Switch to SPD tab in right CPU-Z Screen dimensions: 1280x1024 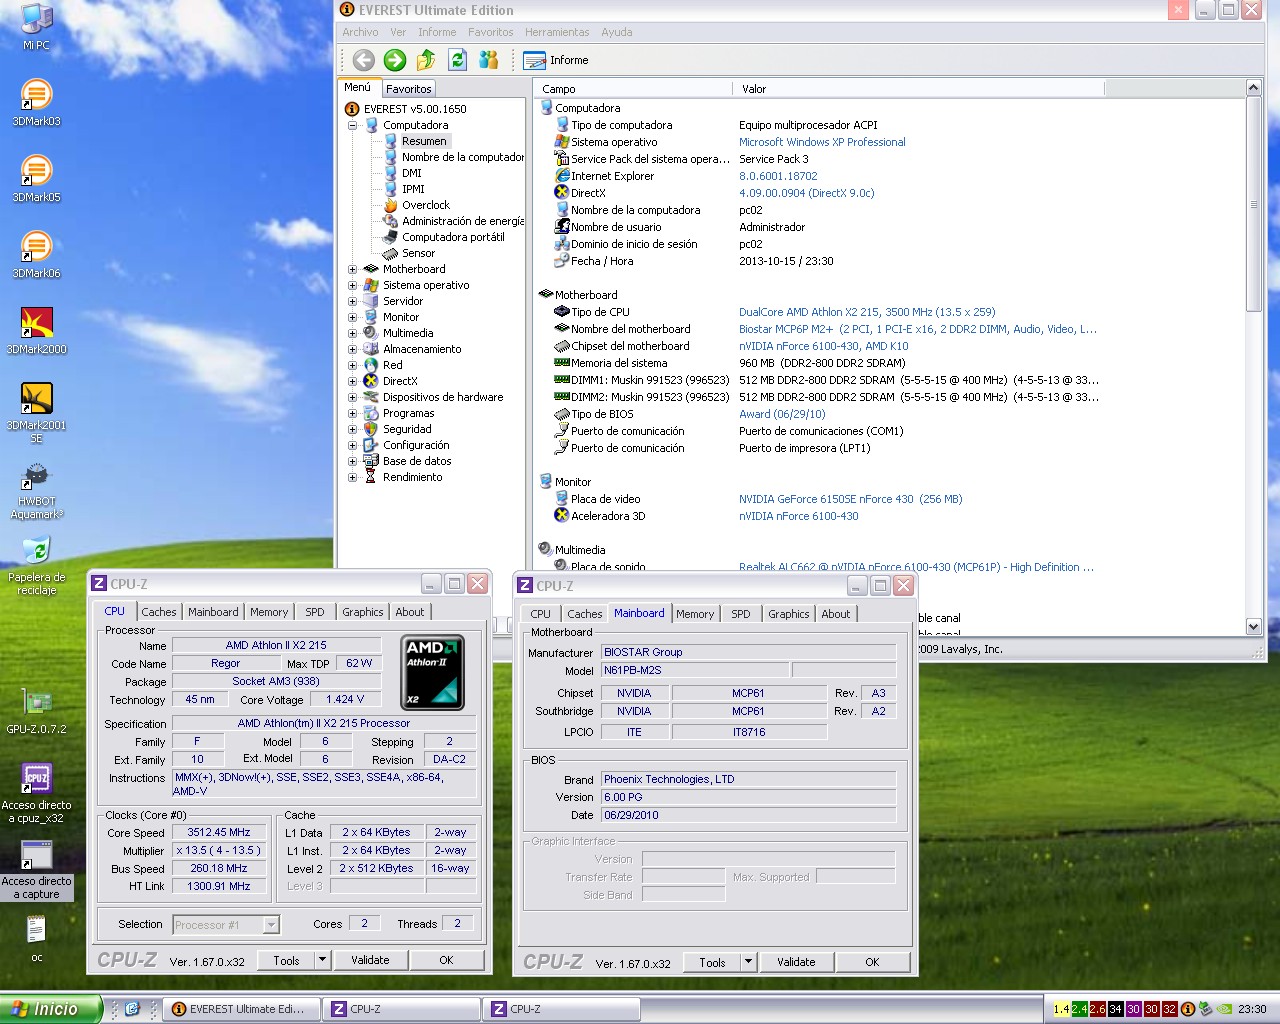coord(740,614)
